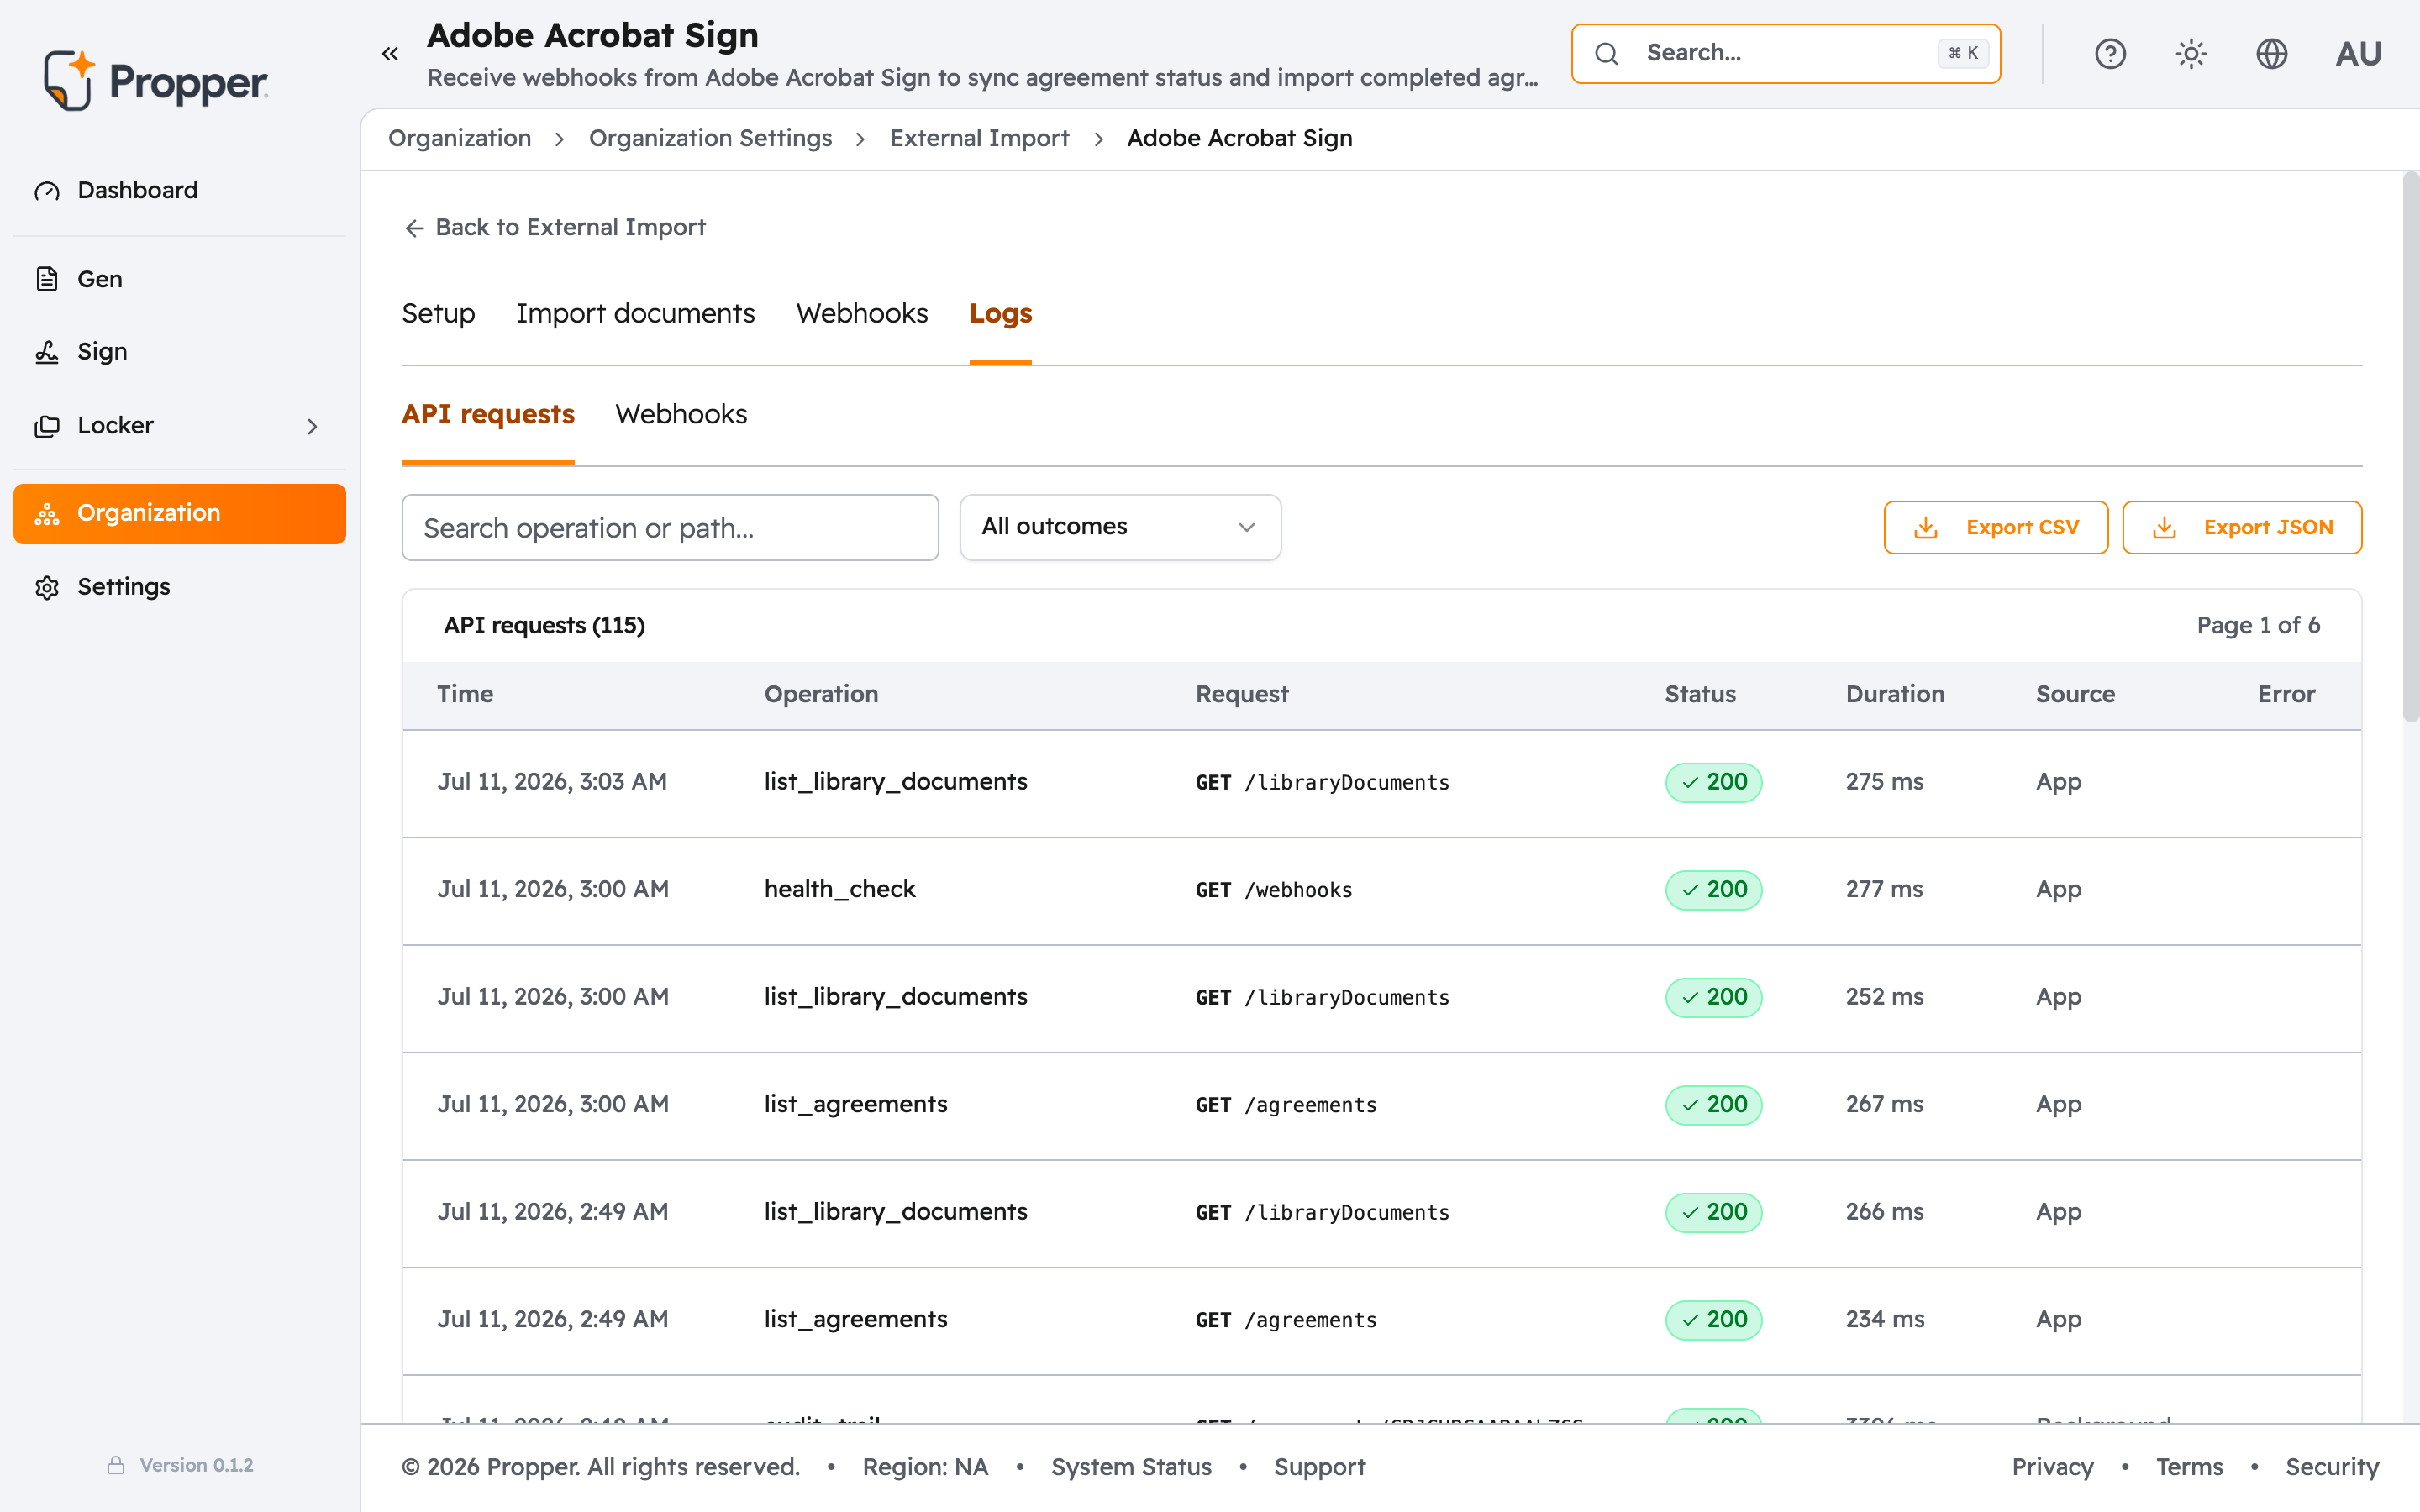The width and height of the screenshot is (2420, 1512).
Task: Click the Gen document icon
Action: (47, 279)
